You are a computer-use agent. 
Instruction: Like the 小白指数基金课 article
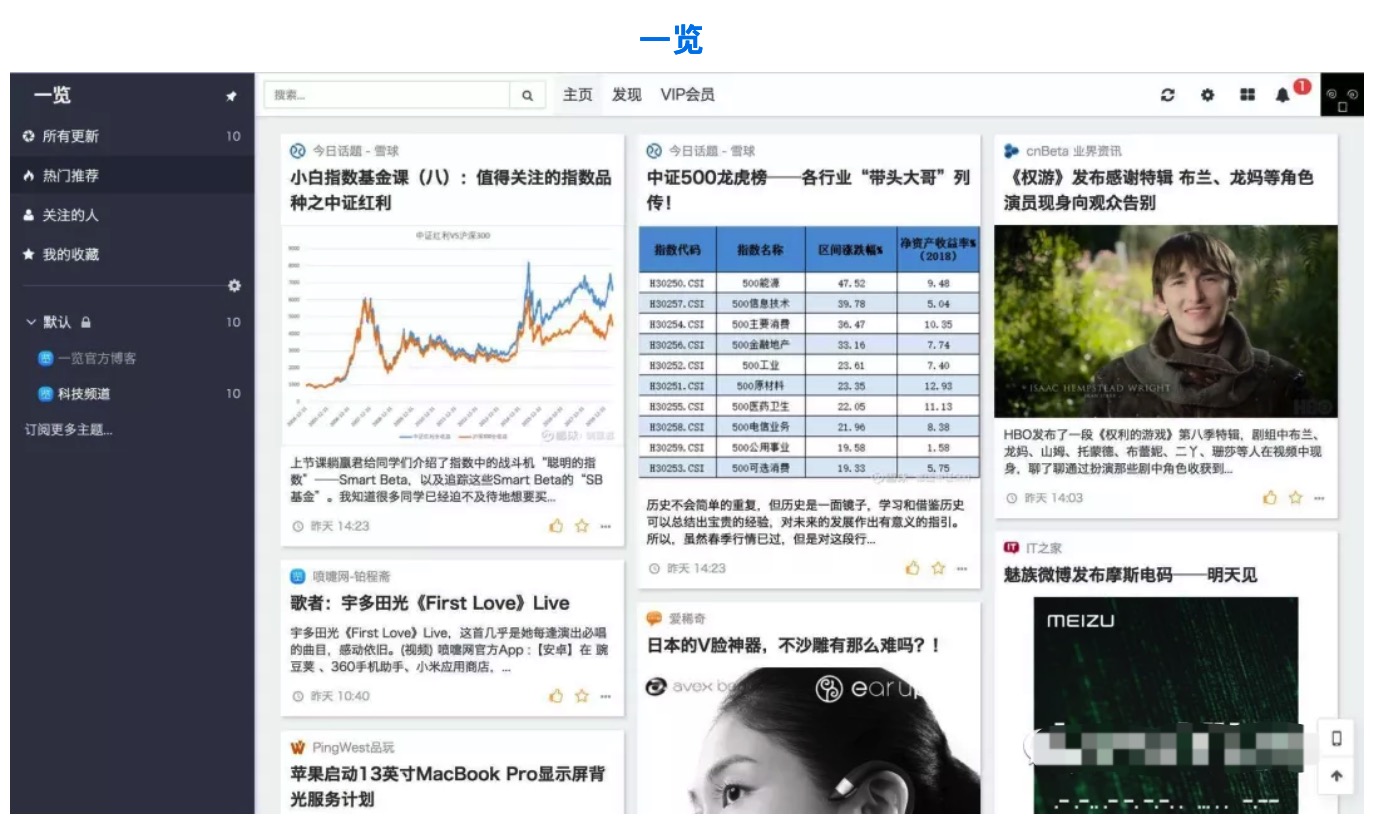(556, 526)
